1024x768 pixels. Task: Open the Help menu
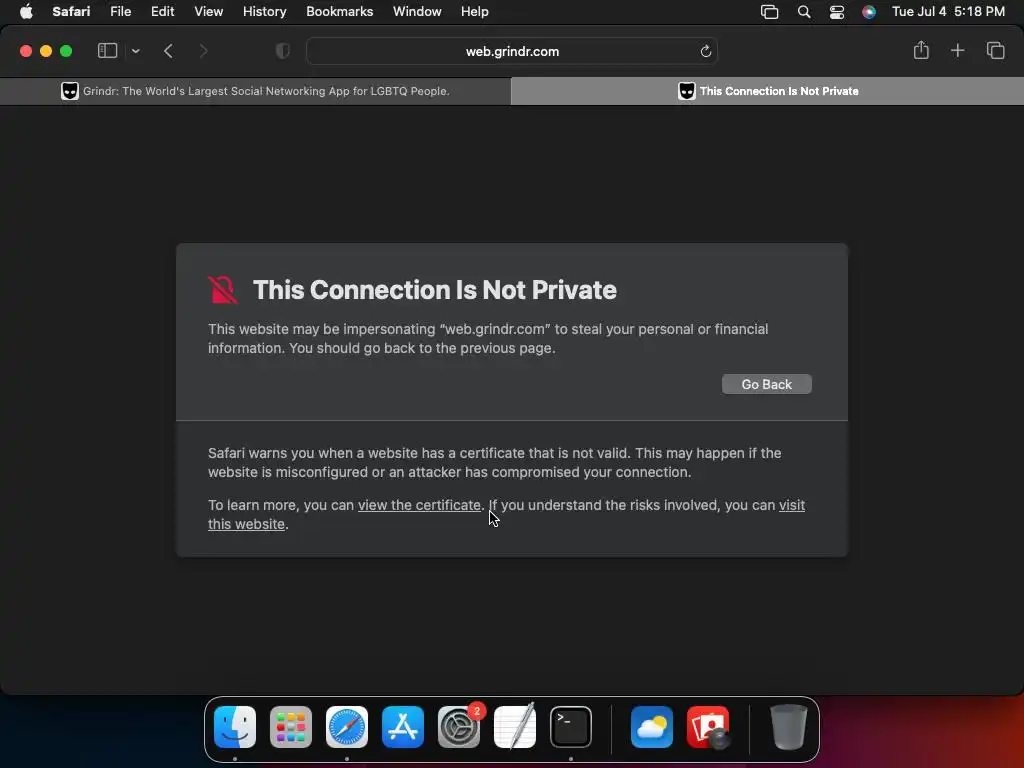474,12
